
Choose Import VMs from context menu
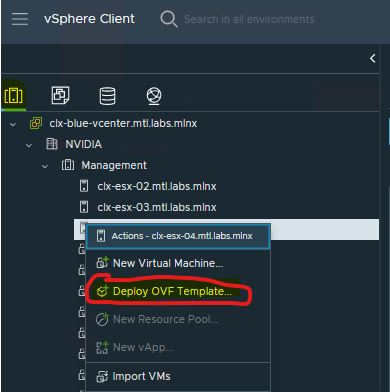pyautogui.click(x=178, y=376)
